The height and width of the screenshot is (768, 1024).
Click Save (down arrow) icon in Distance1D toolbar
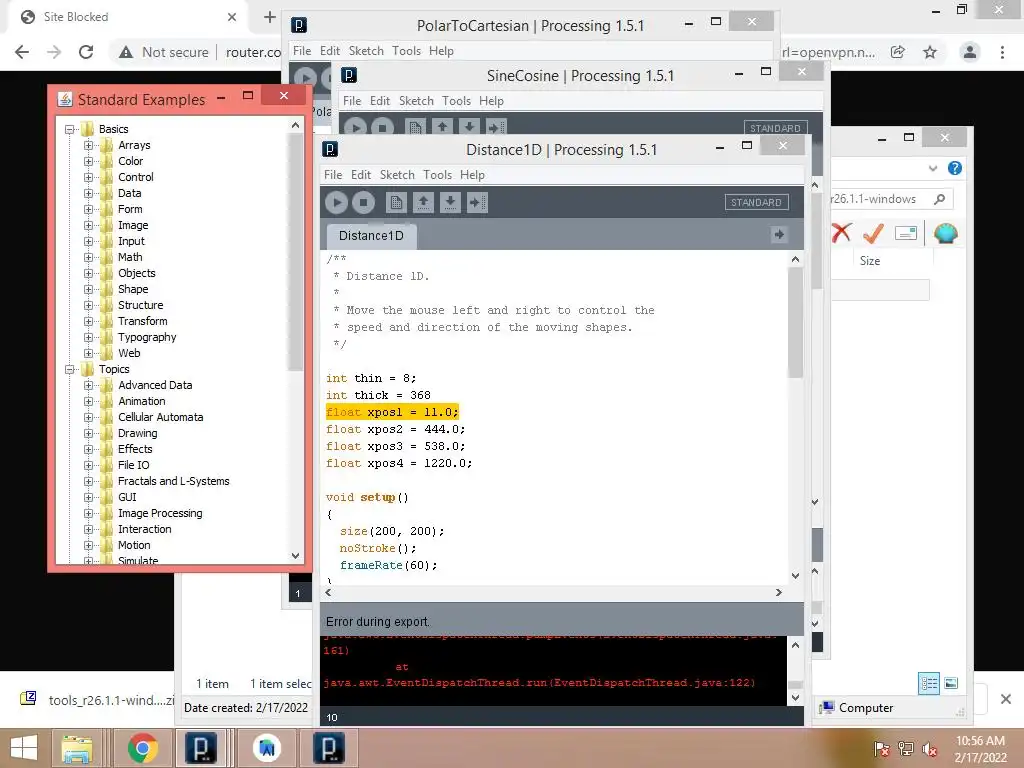450,202
